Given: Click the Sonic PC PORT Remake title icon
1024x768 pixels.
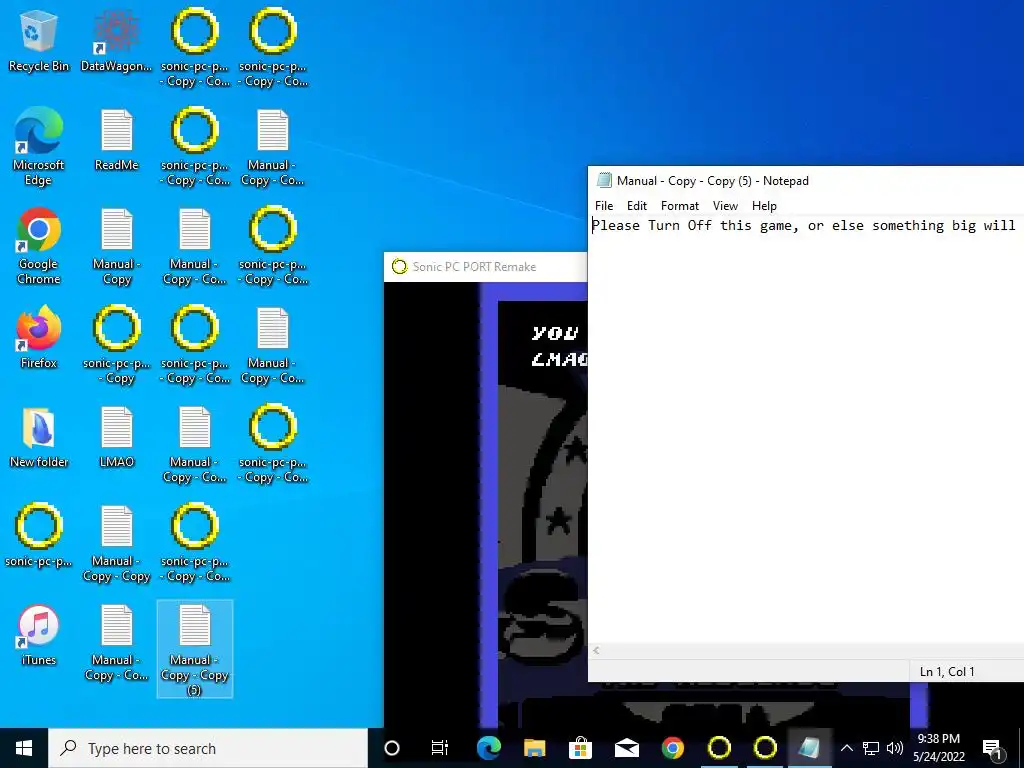Looking at the screenshot, I should (399, 266).
